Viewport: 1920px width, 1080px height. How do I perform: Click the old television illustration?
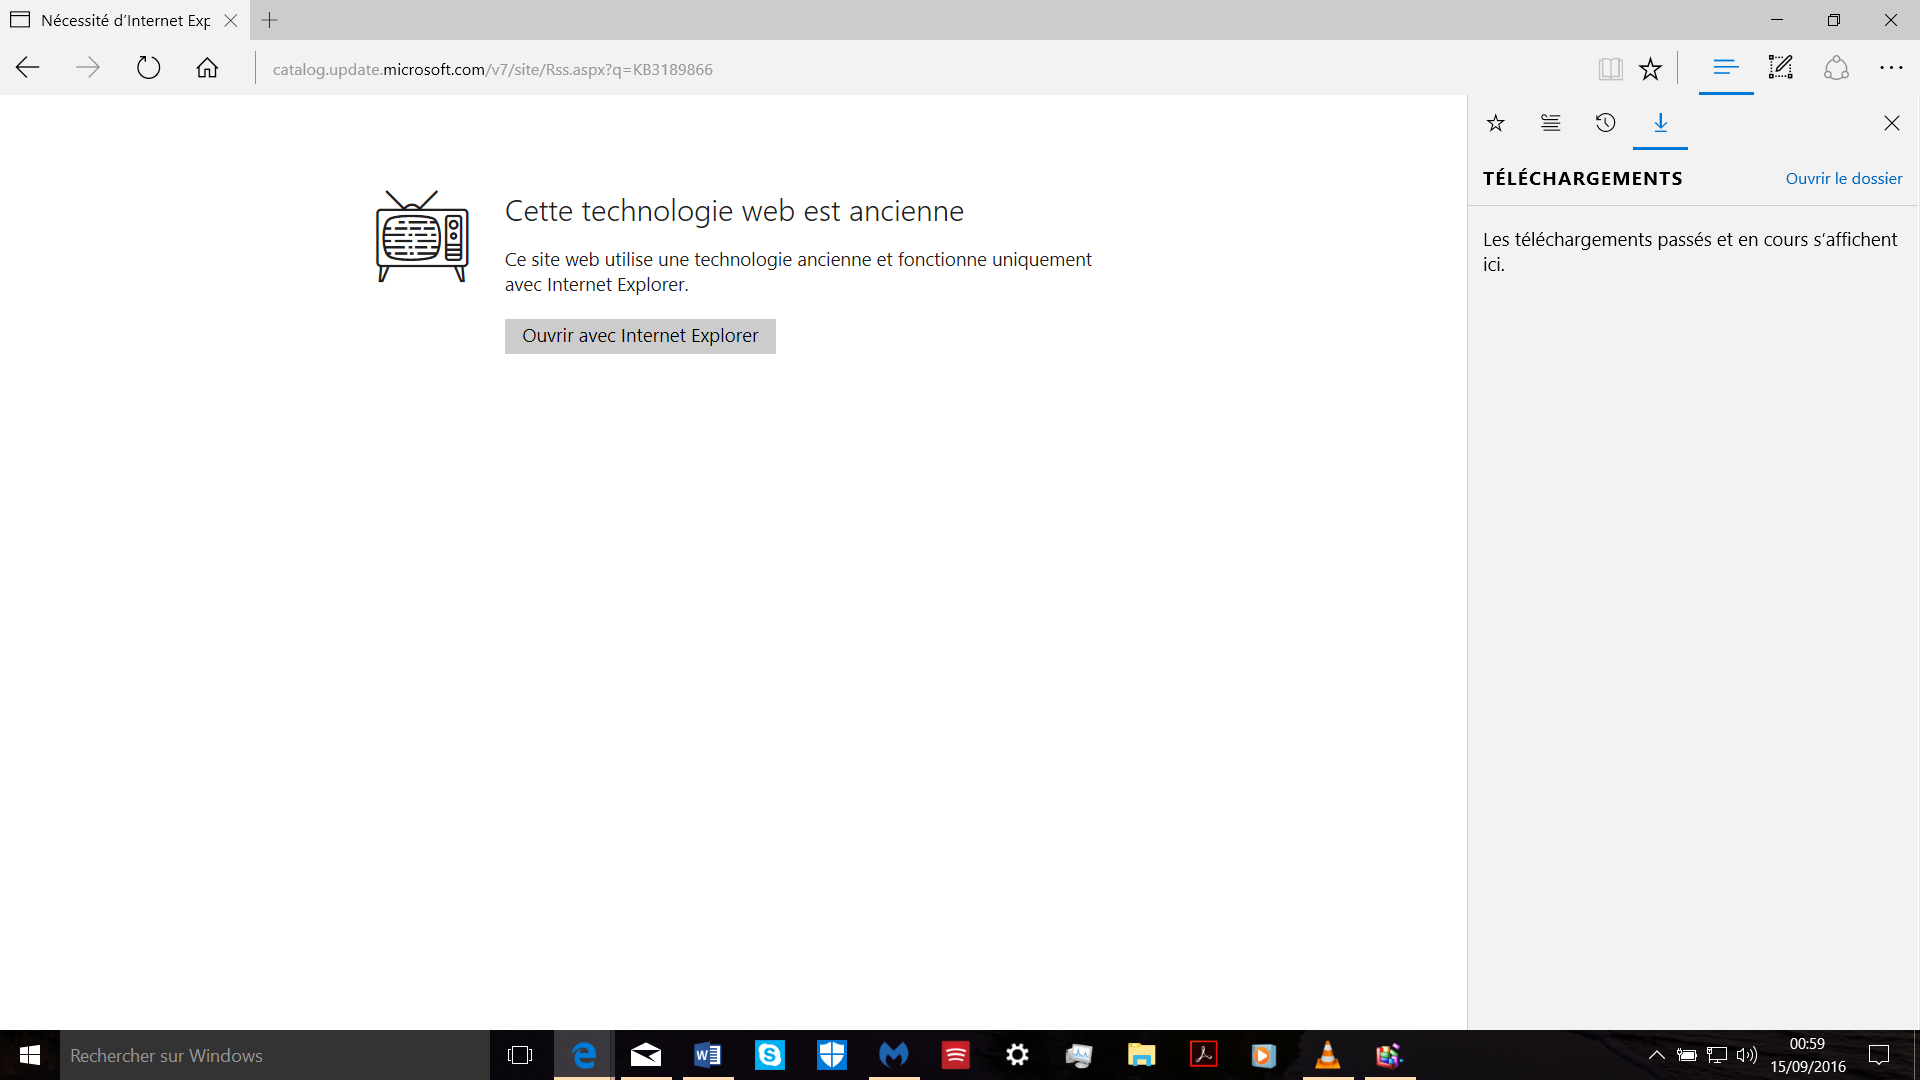tap(422, 236)
